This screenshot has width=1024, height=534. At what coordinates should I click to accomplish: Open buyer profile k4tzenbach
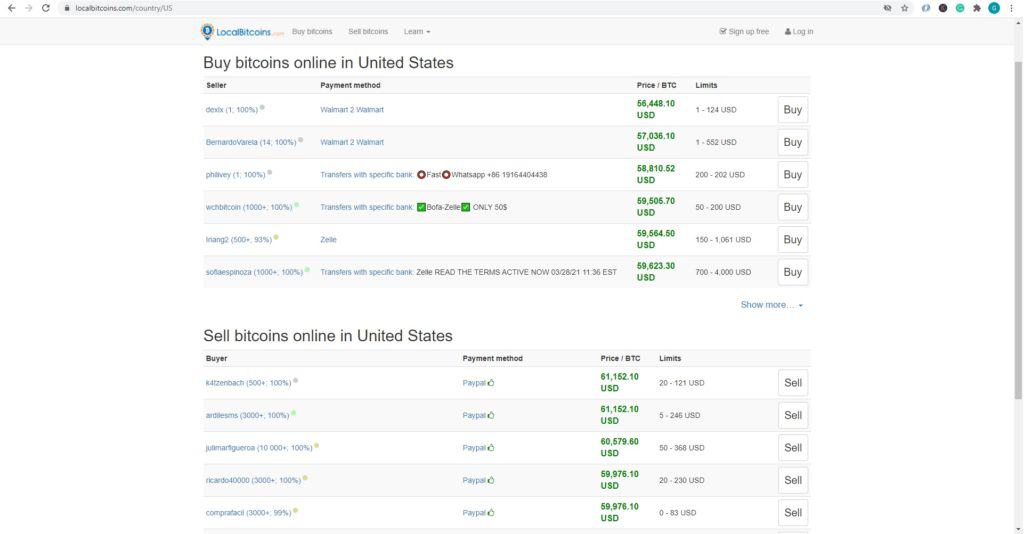[x=248, y=383]
